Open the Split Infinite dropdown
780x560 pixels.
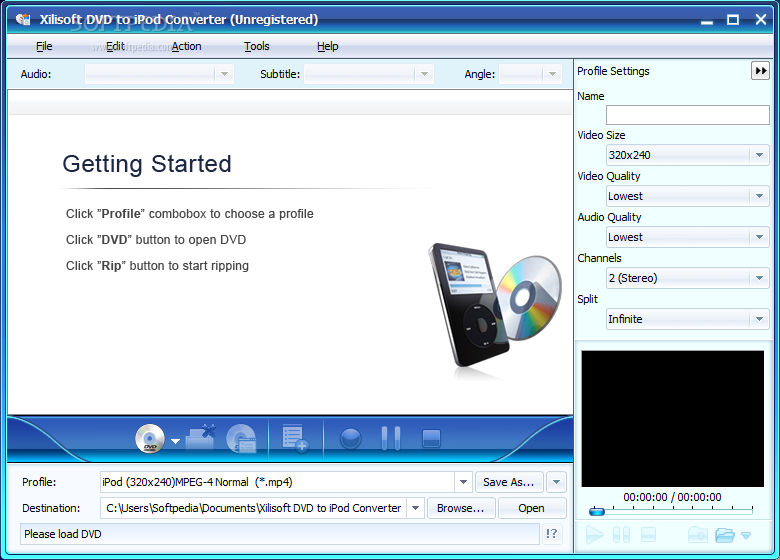(x=687, y=319)
